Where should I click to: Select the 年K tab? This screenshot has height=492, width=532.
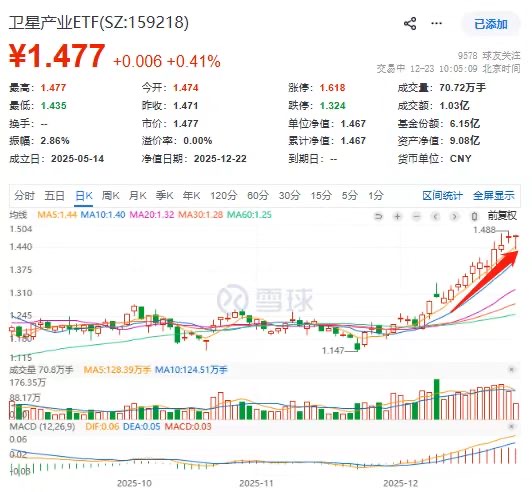[191, 195]
